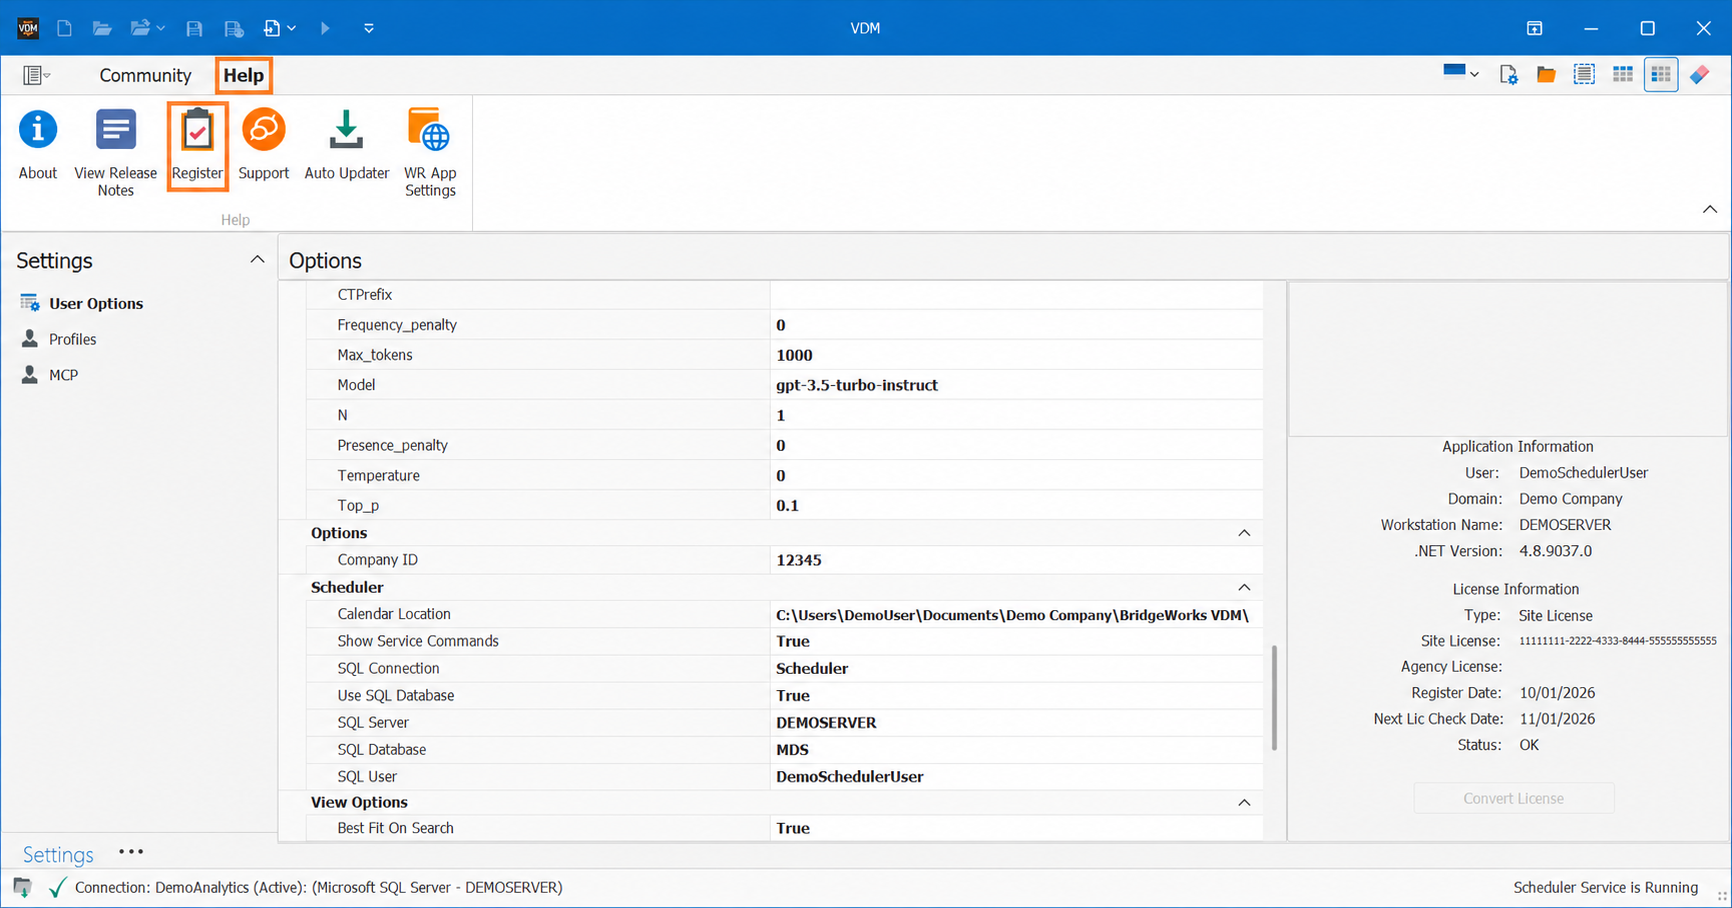1732x908 pixels.
Task: Click the Settings link at bottom left
Action: pyautogui.click(x=58, y=854)
